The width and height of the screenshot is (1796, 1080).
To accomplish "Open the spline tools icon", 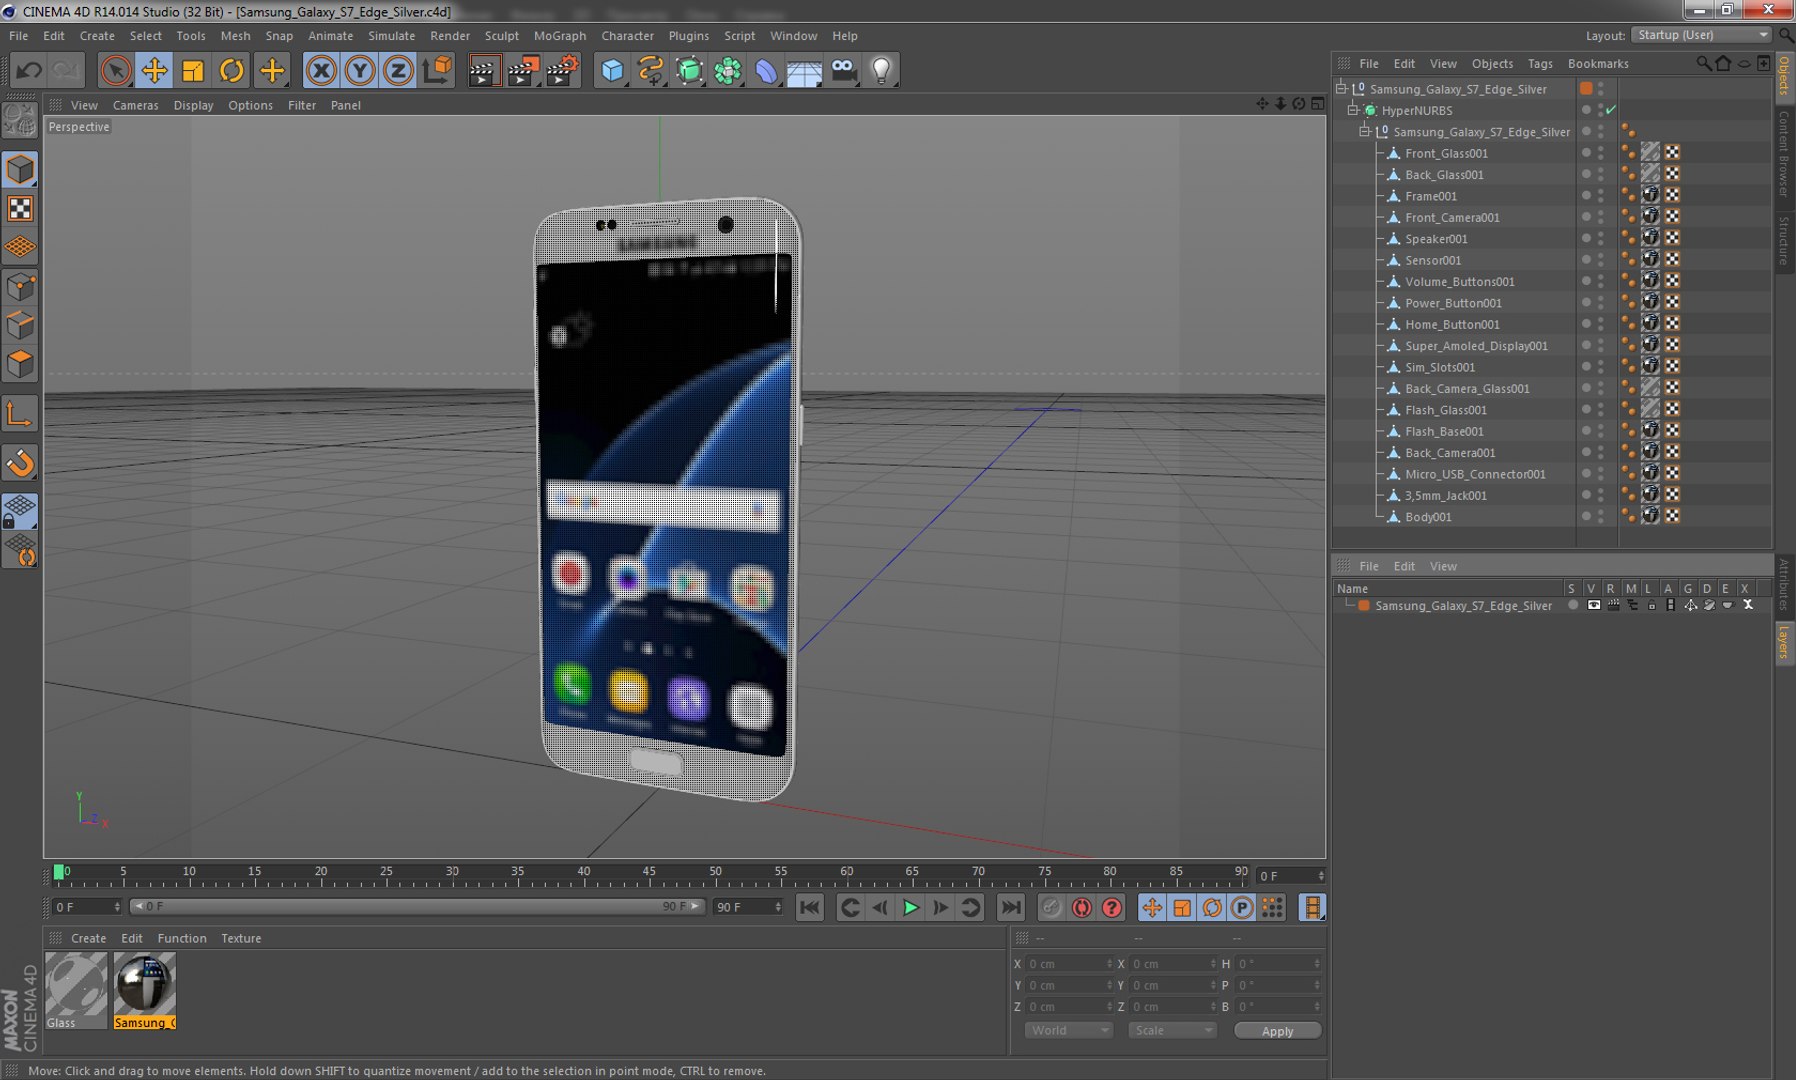I will pyautogui.click(x=650, y=70).
